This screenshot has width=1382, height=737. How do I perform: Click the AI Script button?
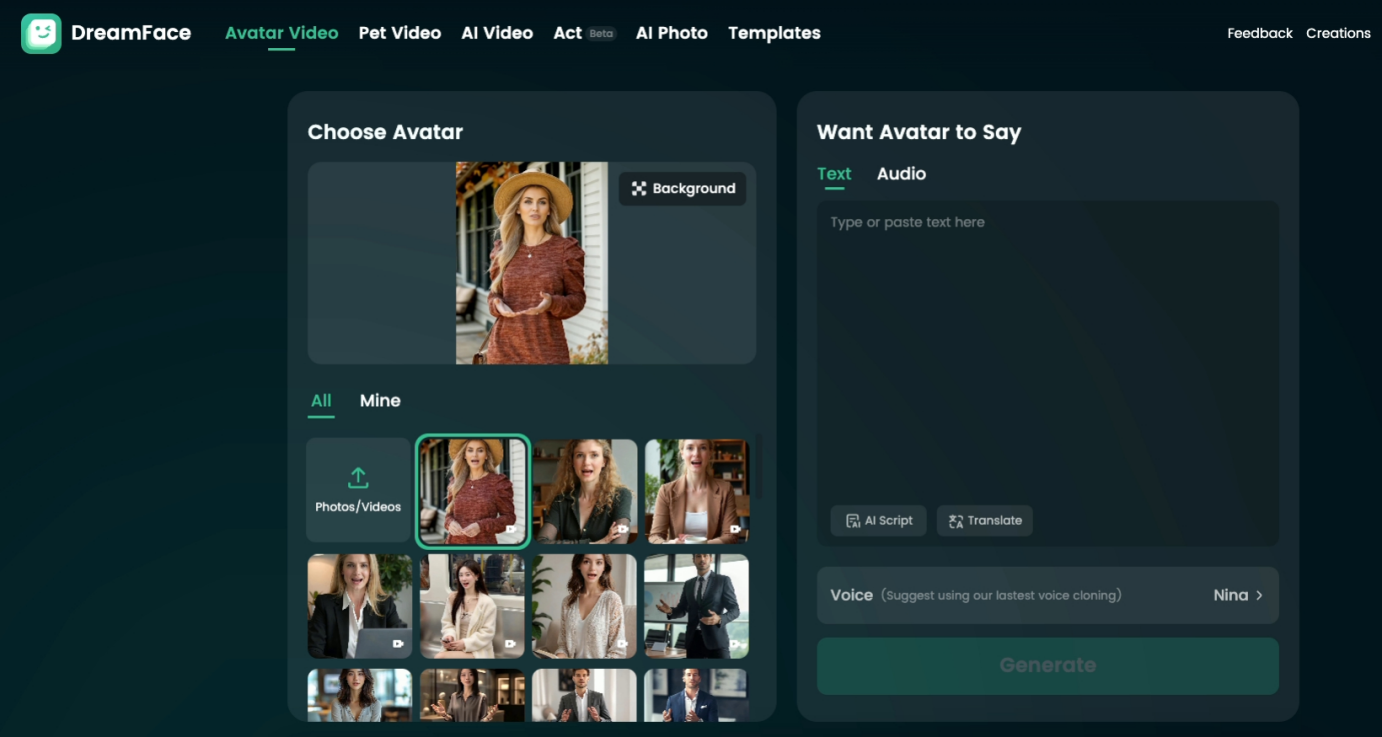click(878, 521)
